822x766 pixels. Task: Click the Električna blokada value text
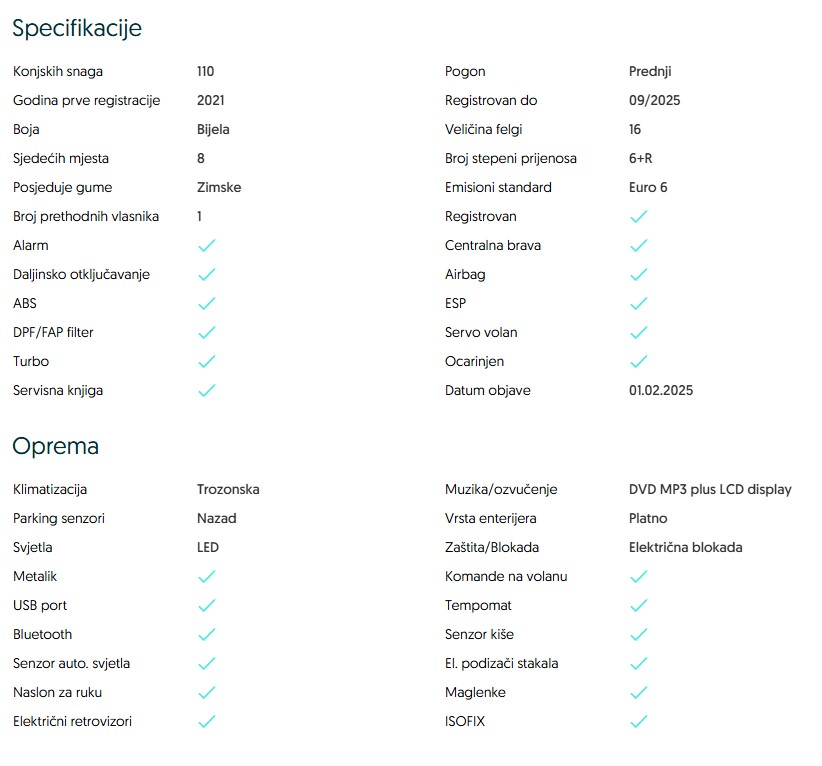coord(685,547)
